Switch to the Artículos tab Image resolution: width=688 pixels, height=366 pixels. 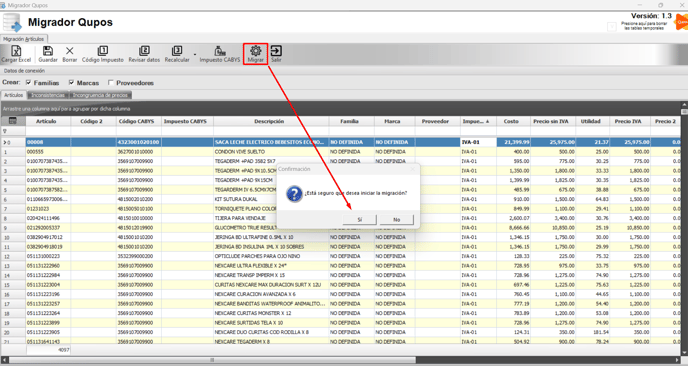[x=14, y=95]
